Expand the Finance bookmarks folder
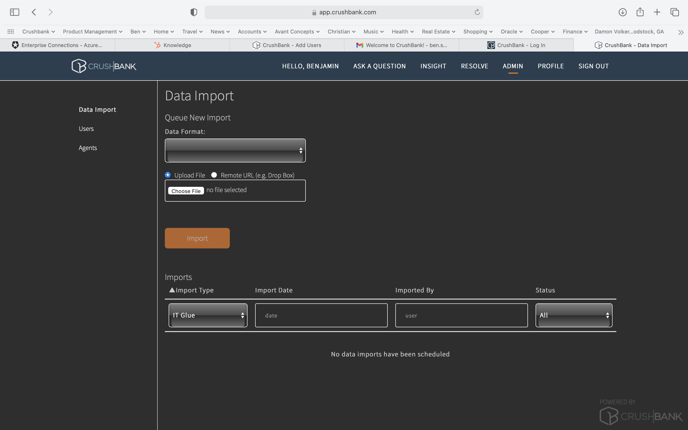Viewport: 688px width, 430px height. pyautogui.click(x=575, y=32)
